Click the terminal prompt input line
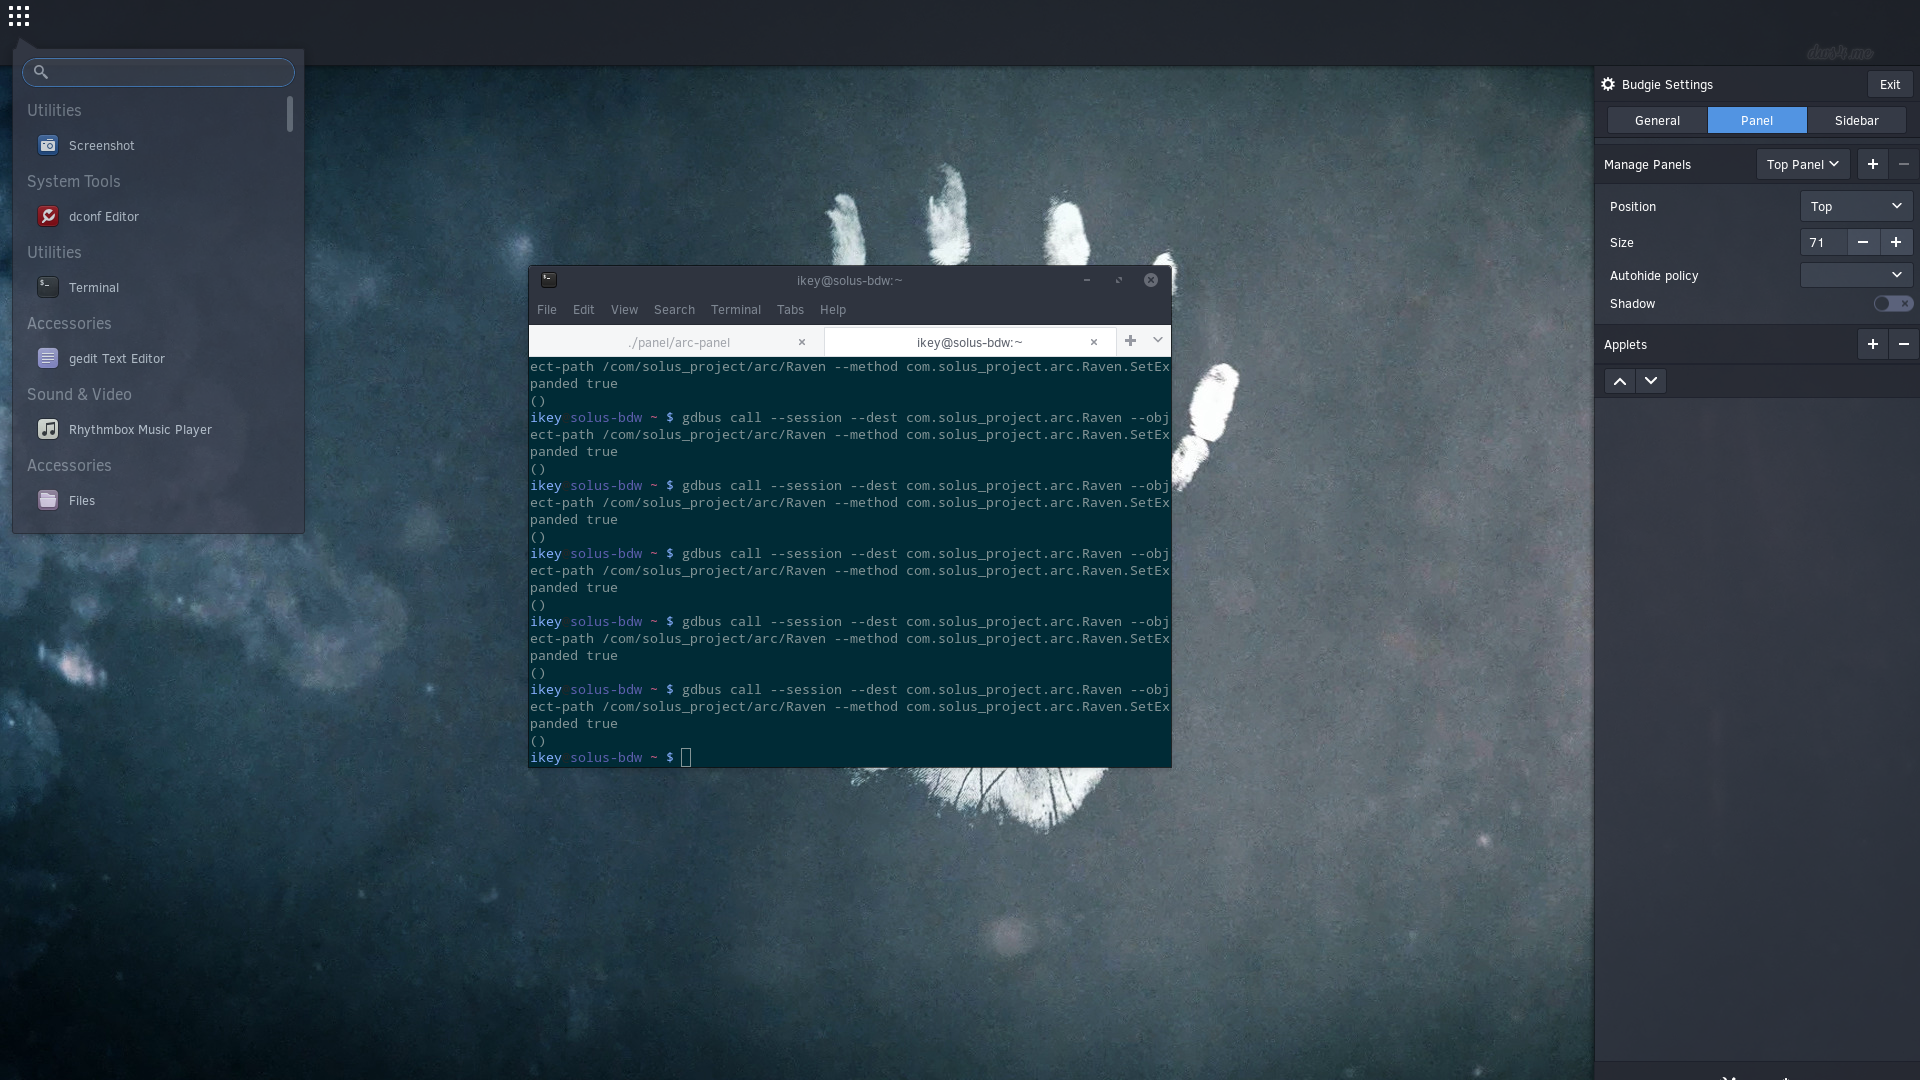Image resolution: width=1920 pixels, height=1080 pixels. tap(850, 758)
